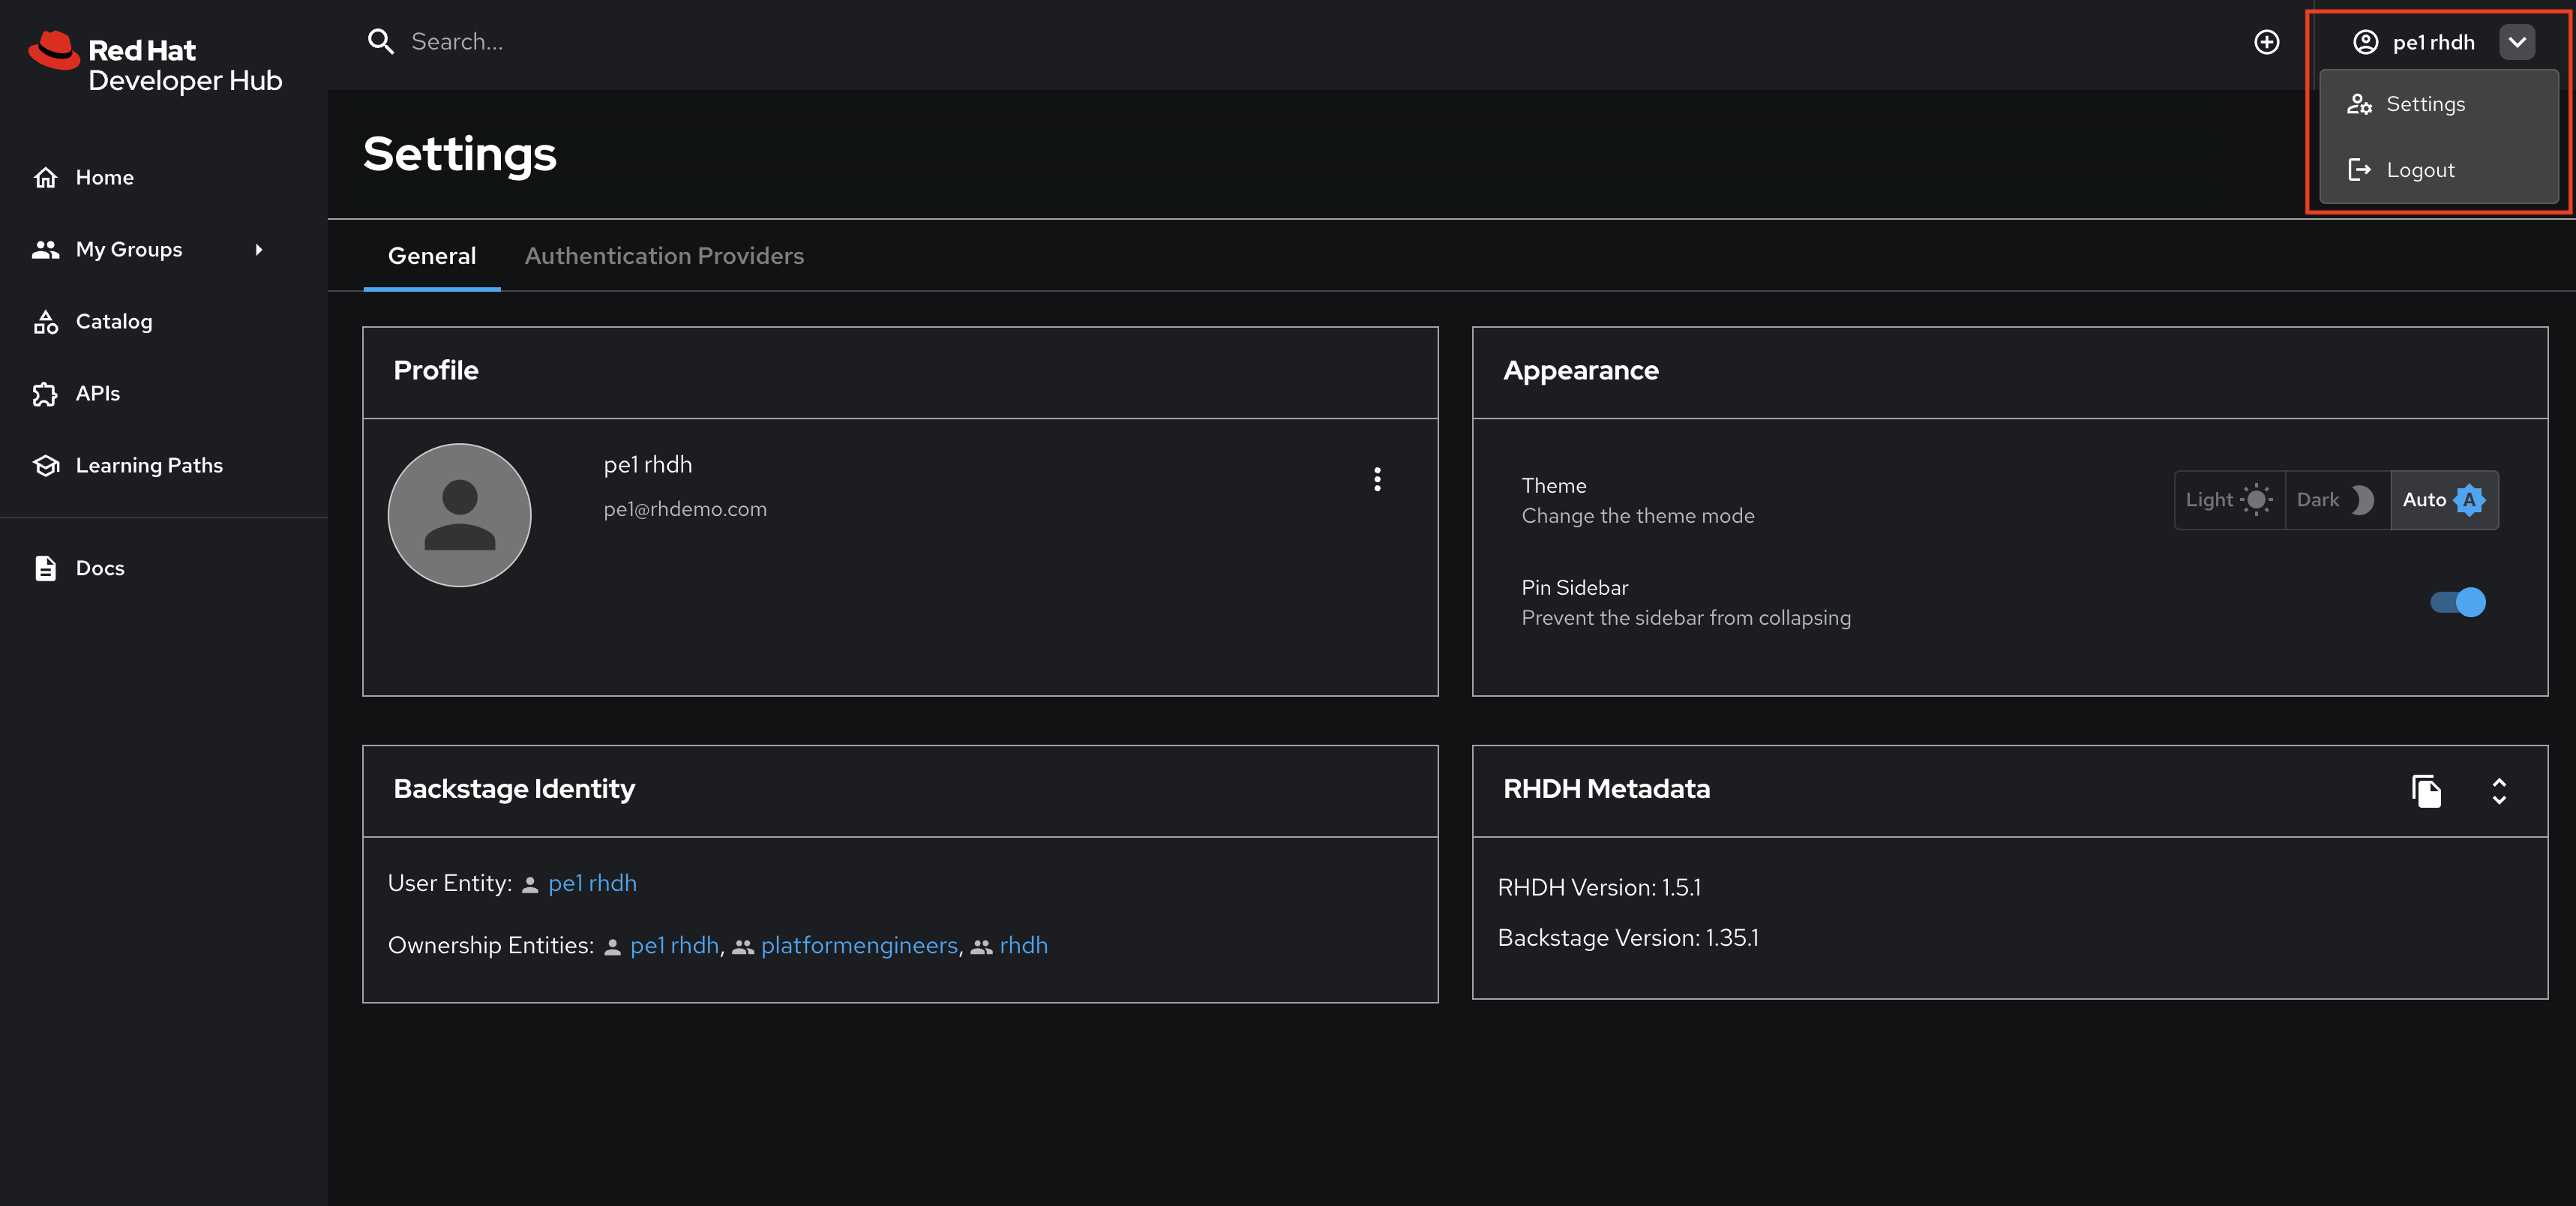Select the Auto theme option
Screen dimensions: 2576x1206
(2444, 500)
